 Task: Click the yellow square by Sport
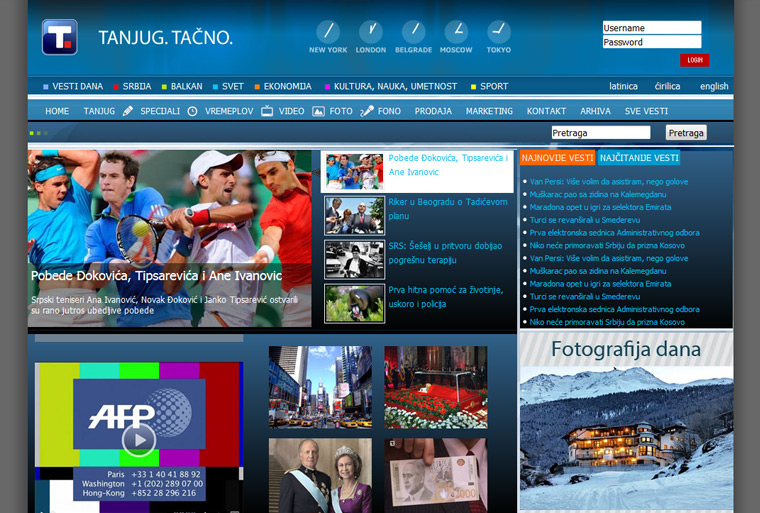[474, 87]
